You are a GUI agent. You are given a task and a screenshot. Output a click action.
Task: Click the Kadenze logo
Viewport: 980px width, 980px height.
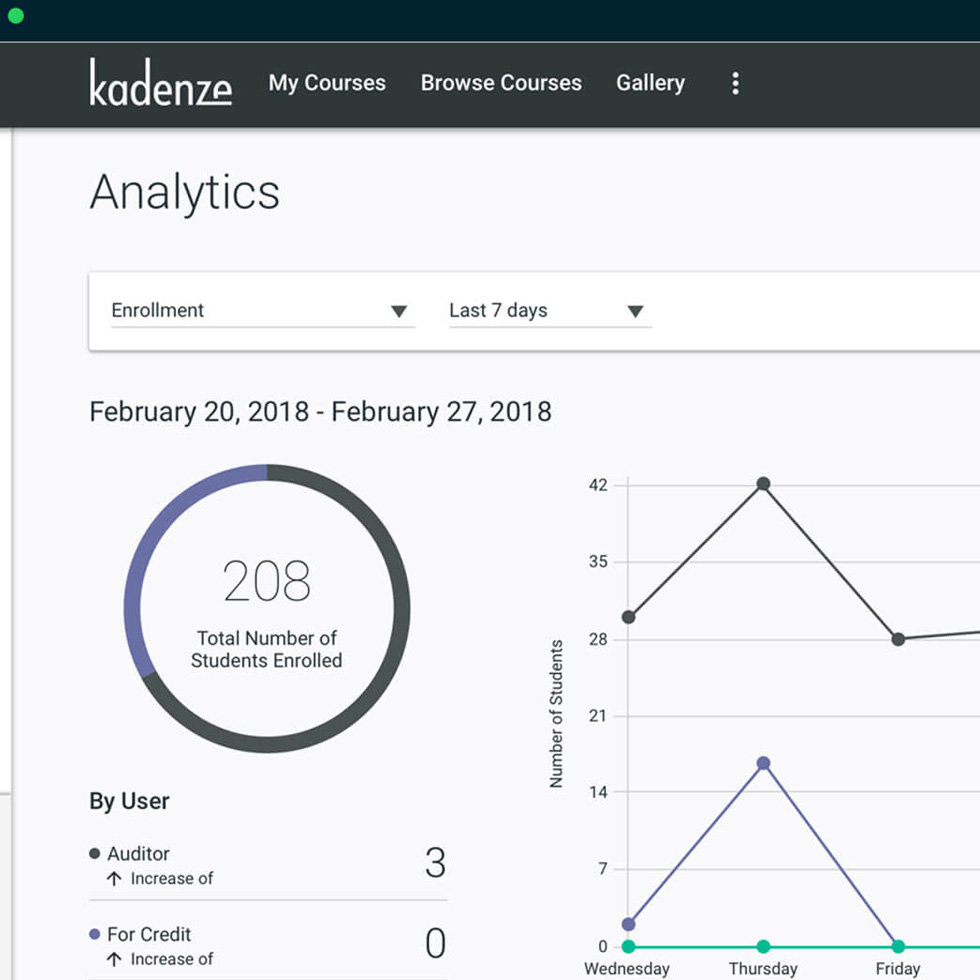[160, 83]
